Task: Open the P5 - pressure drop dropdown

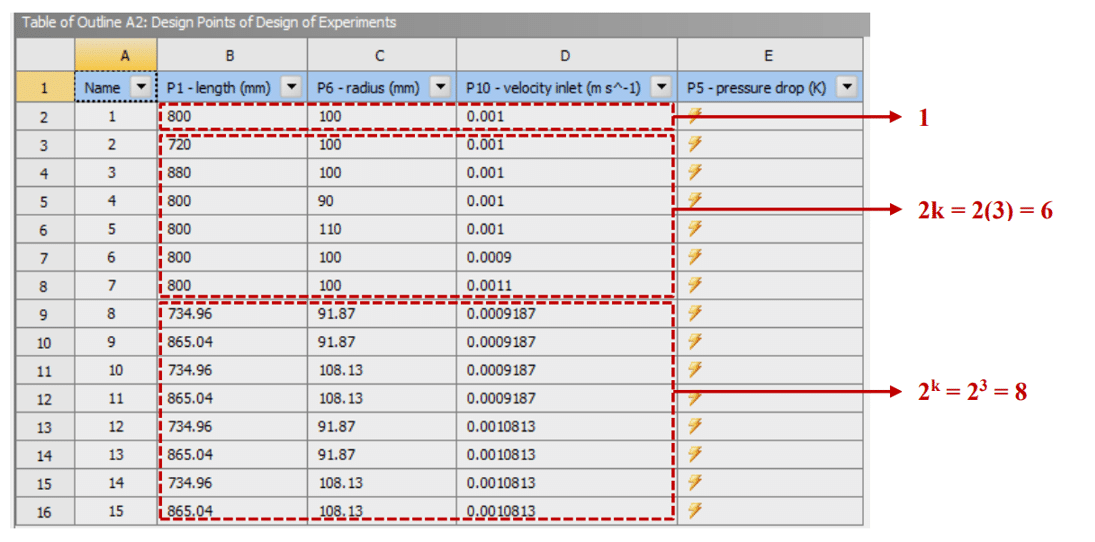Action: click(846, 88)
